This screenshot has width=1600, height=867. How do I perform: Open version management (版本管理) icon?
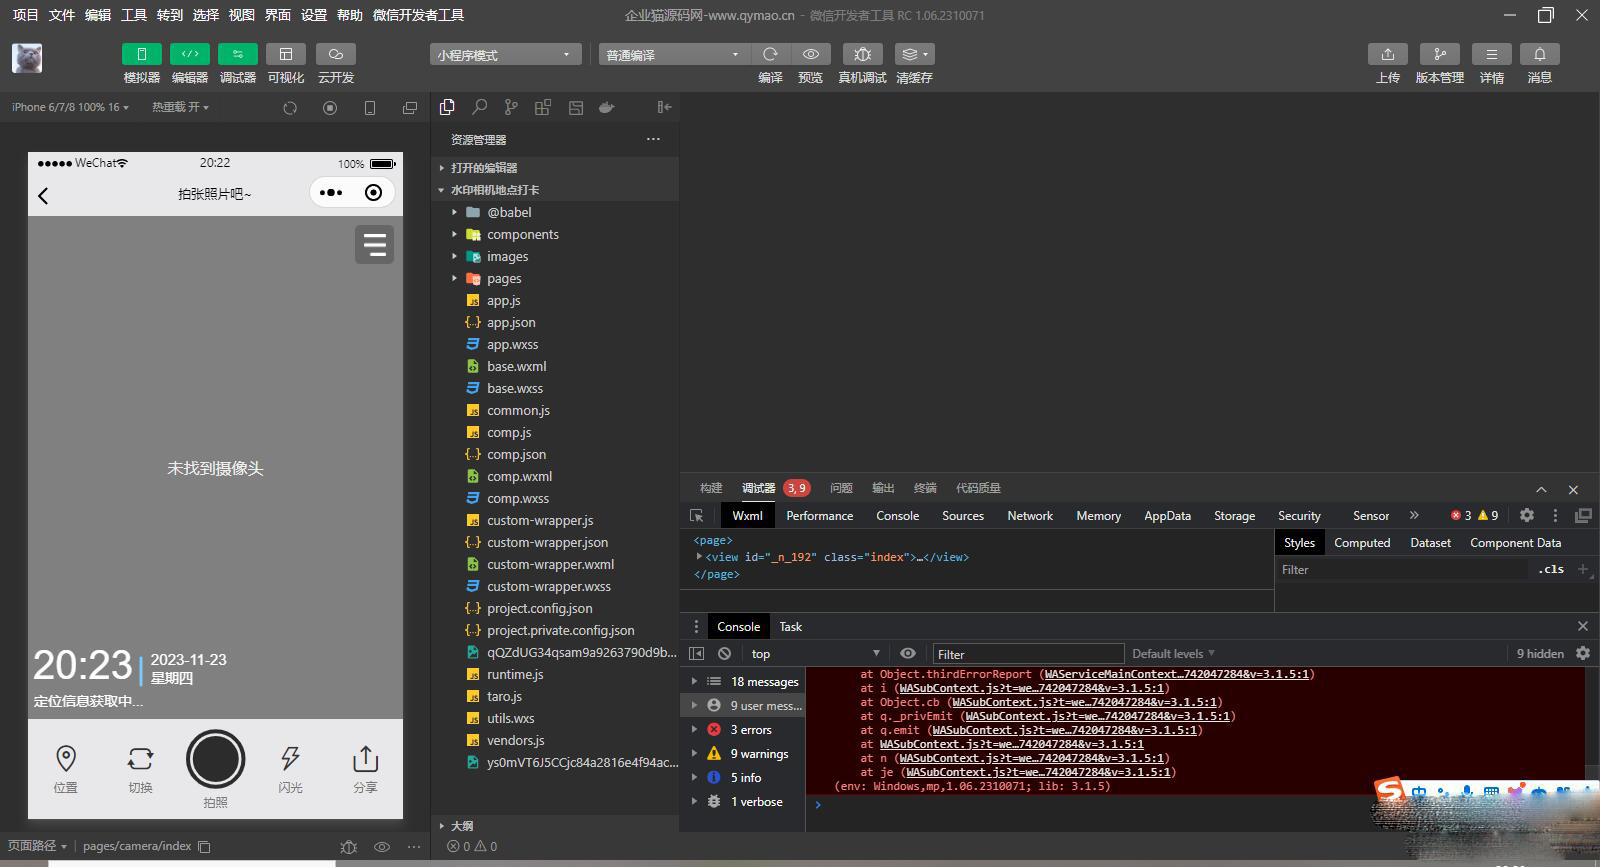click(1439, 54)
